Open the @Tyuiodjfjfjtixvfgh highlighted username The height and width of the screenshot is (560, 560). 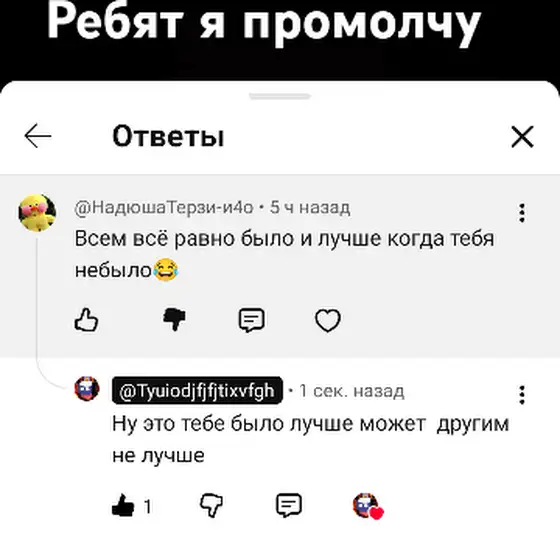197,390
